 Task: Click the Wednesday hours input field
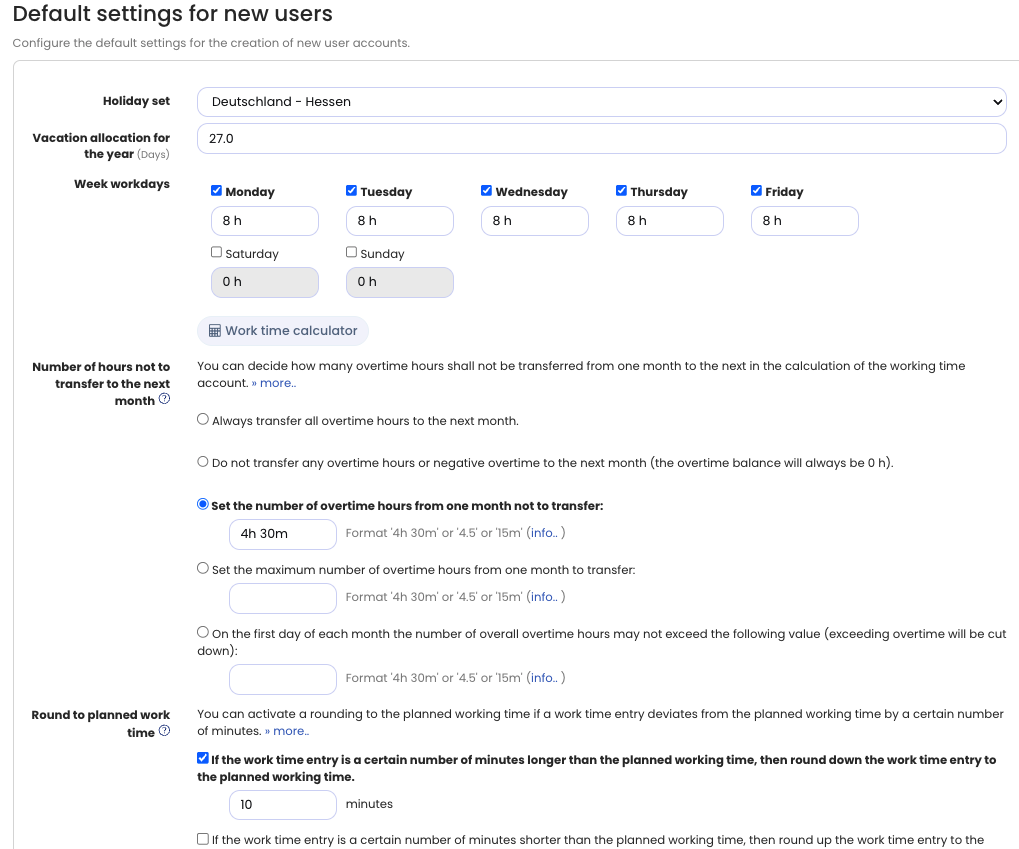[x=534, y=221]
